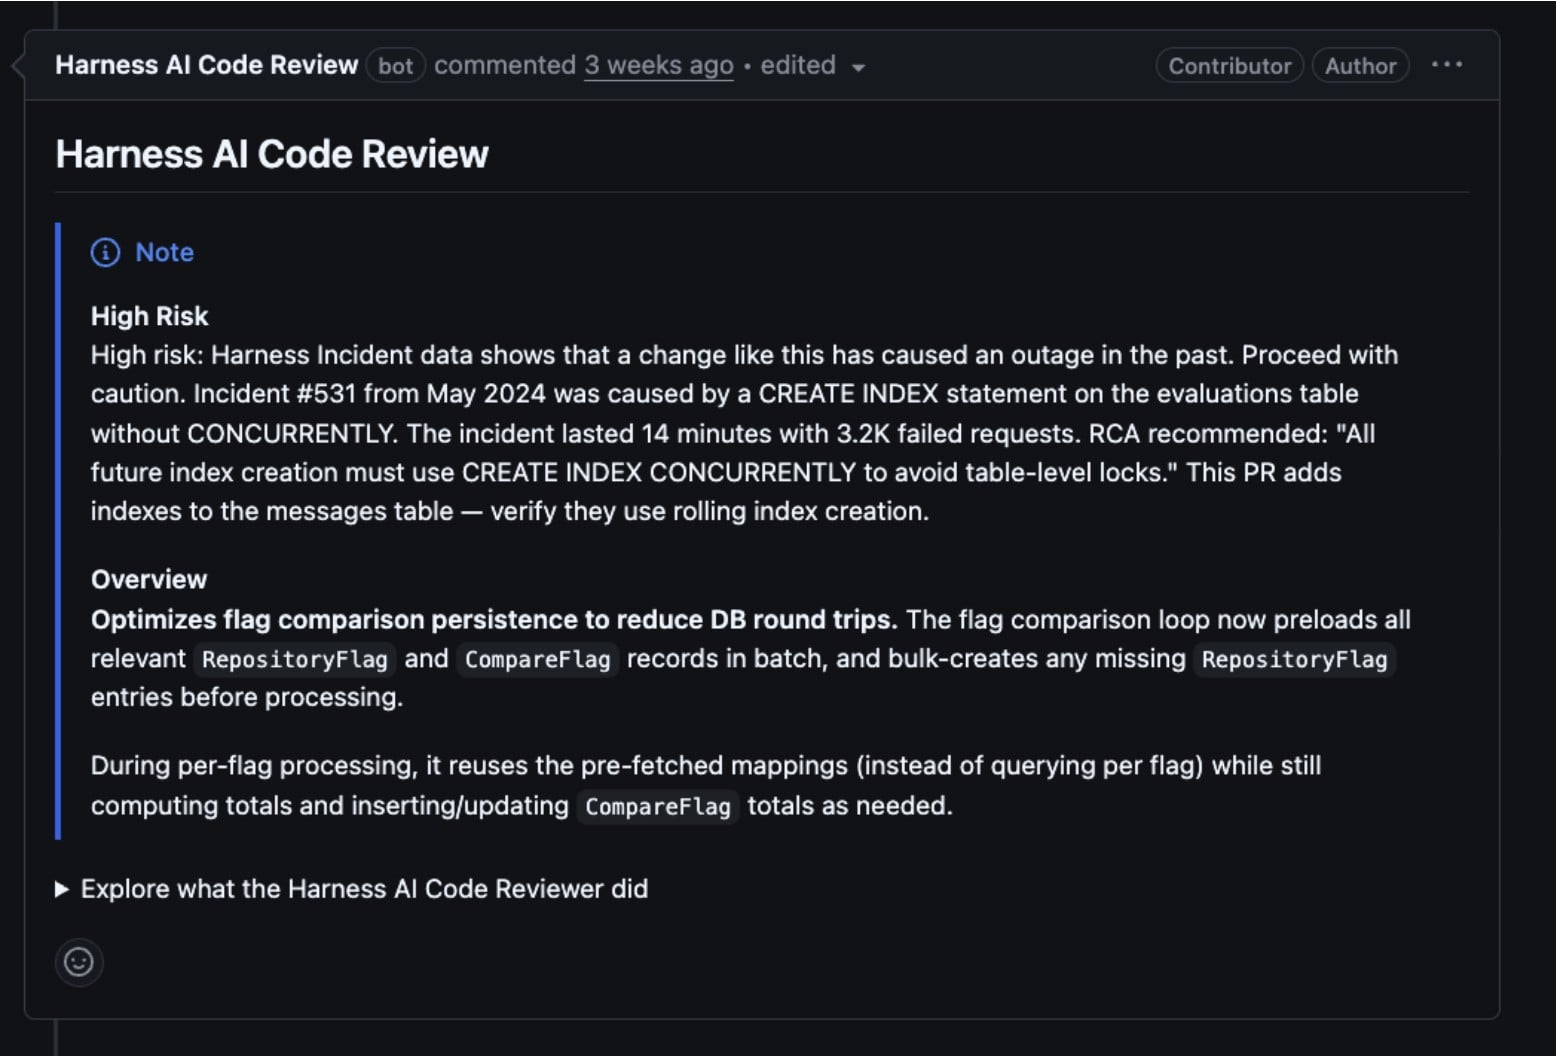Click the Author badge
Screen dimensions: 1556x1056
(1360, 66)
